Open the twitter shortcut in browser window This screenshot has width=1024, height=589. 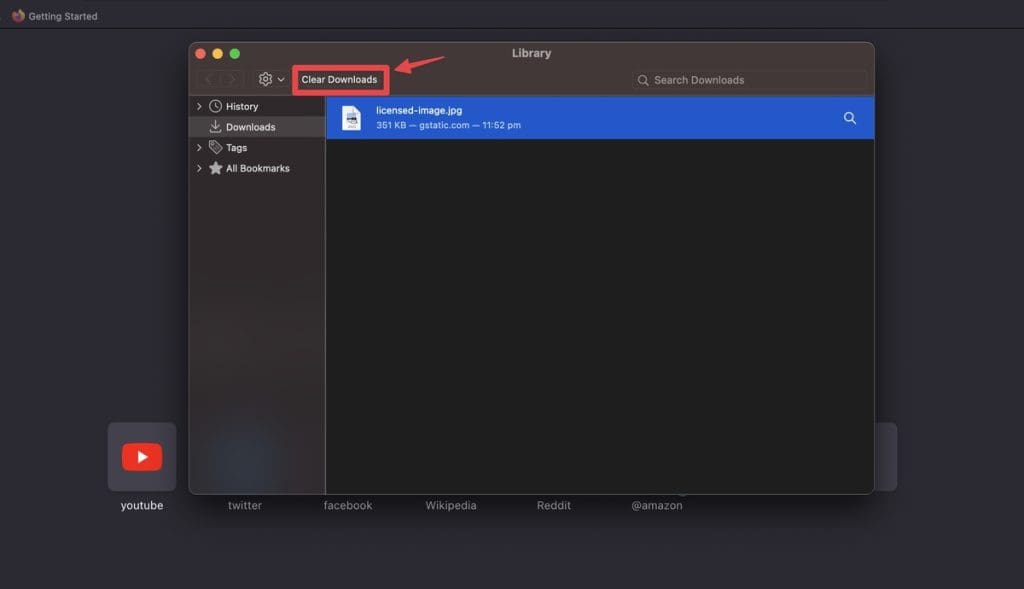245,505
